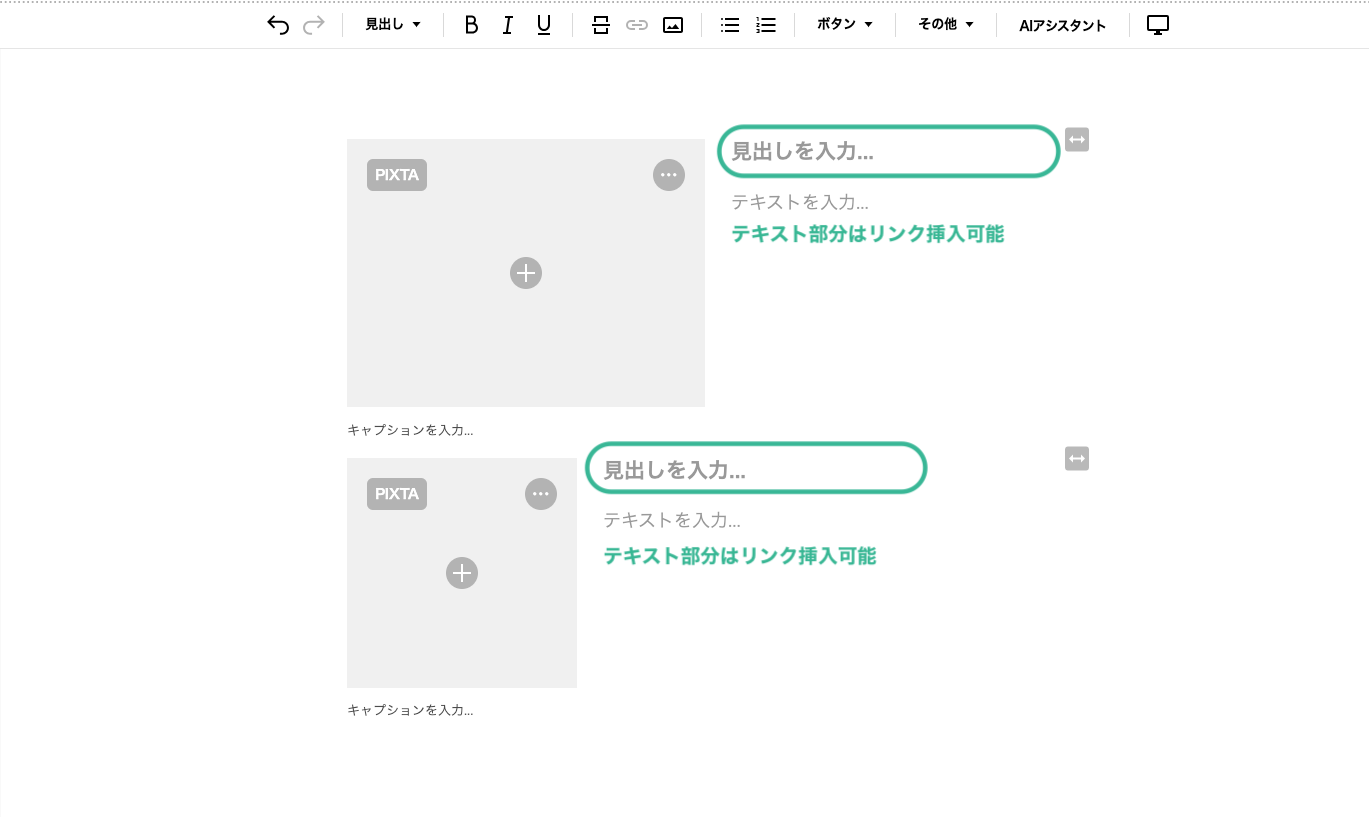1369x817 pixels.
Task: Click the upper テキスト部分はリンク挿入可能 link
Action: click(868, 234)
